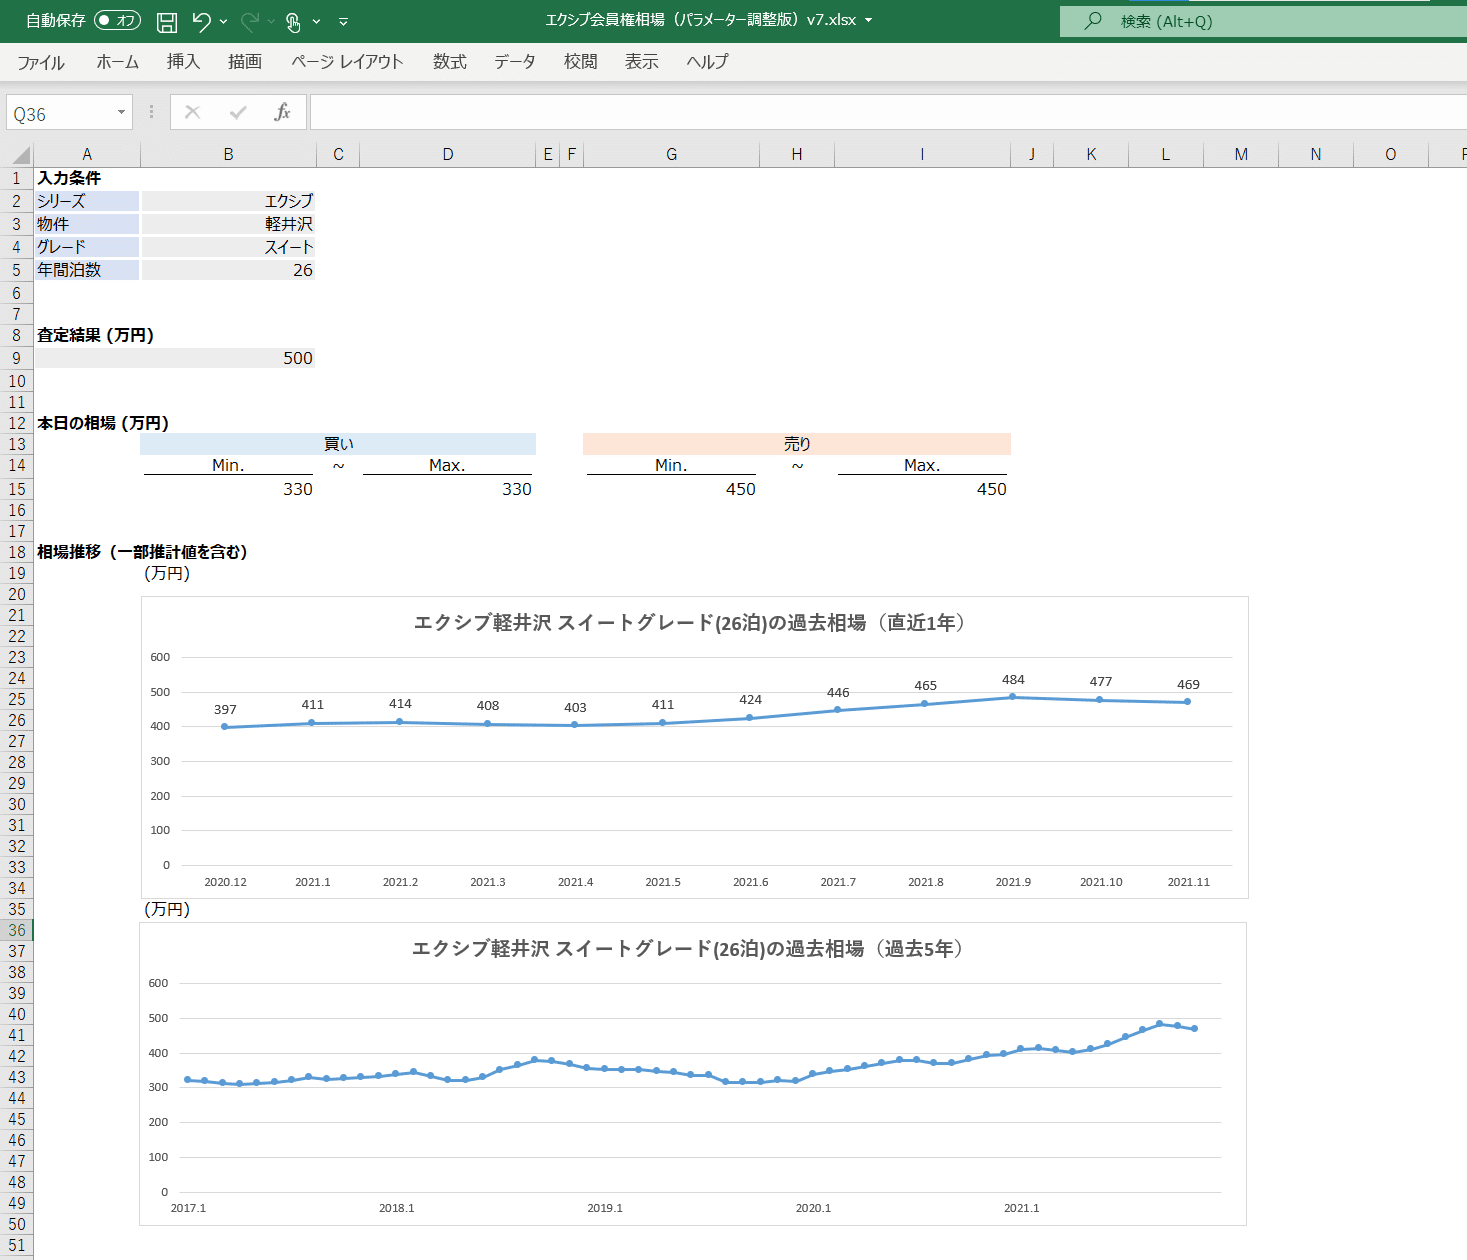Click the Touch/Mouse mode icon

pyautogui.click(x=293, y=21)
